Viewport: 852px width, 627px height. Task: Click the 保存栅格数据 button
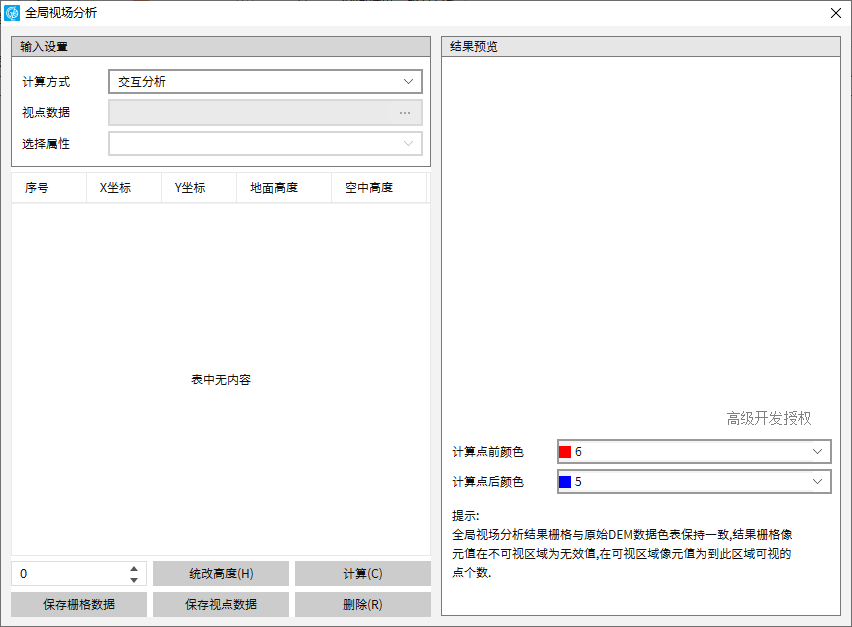click(79, 604)
